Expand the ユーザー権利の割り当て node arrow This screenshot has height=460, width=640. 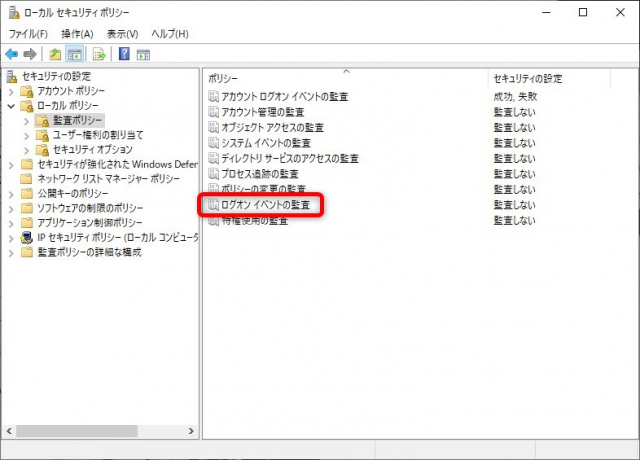coord(27,135)
